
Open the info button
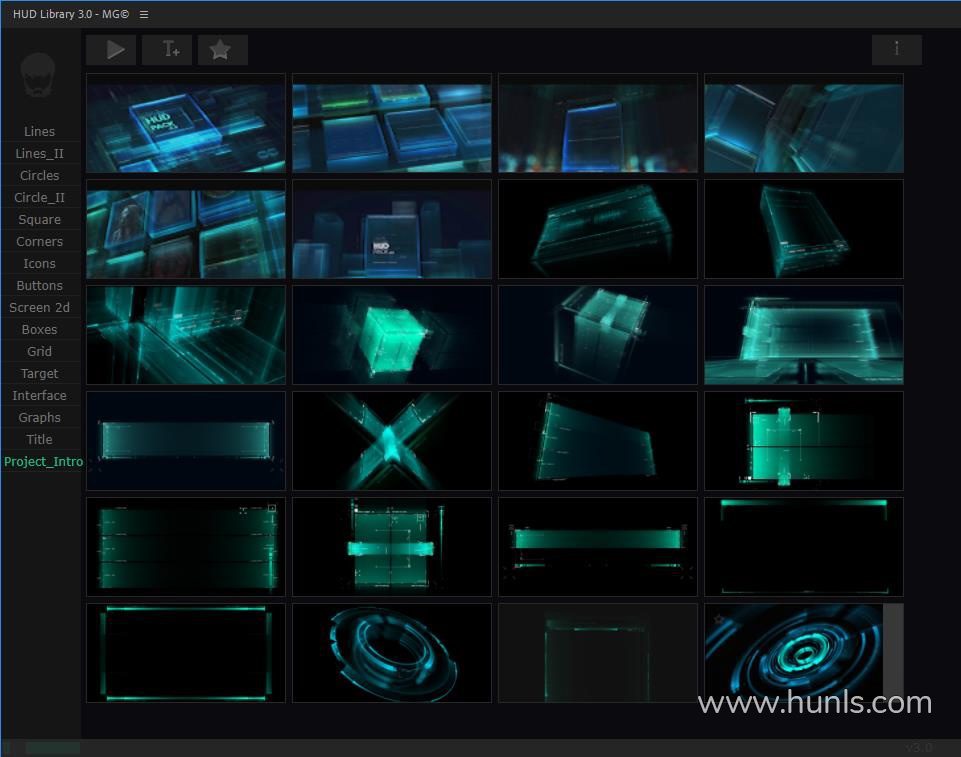tap(897, 50)
